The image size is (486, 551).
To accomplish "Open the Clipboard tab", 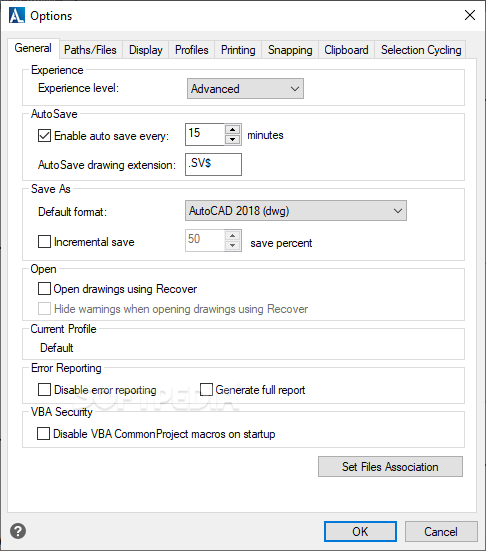I will pyautogui.click(x=346, y=50).
